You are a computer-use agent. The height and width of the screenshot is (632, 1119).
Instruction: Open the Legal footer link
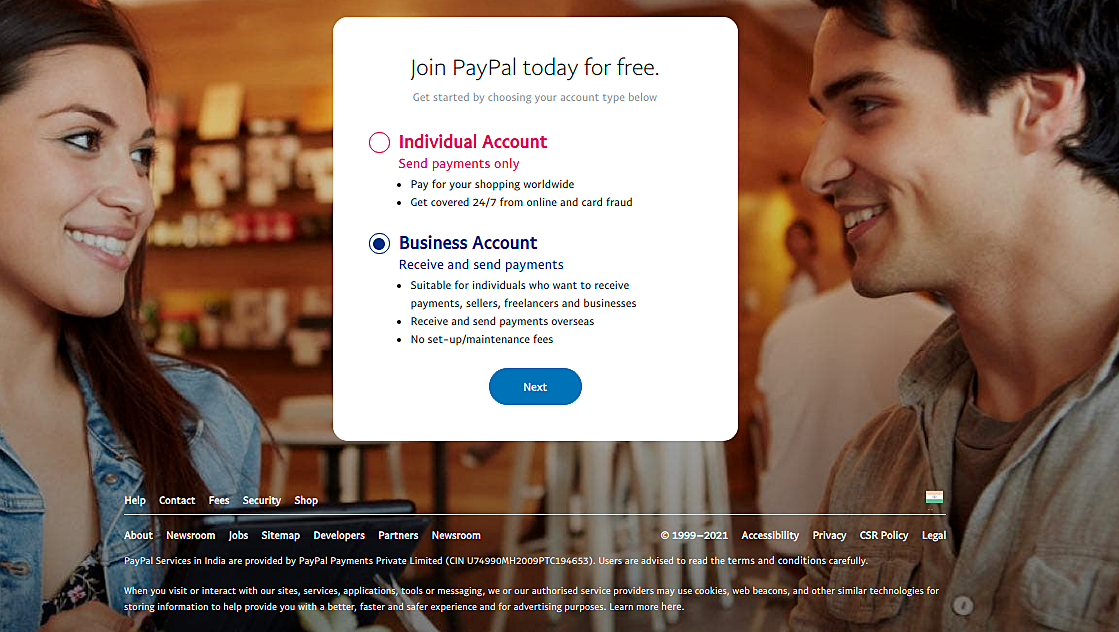click(933, 535)
